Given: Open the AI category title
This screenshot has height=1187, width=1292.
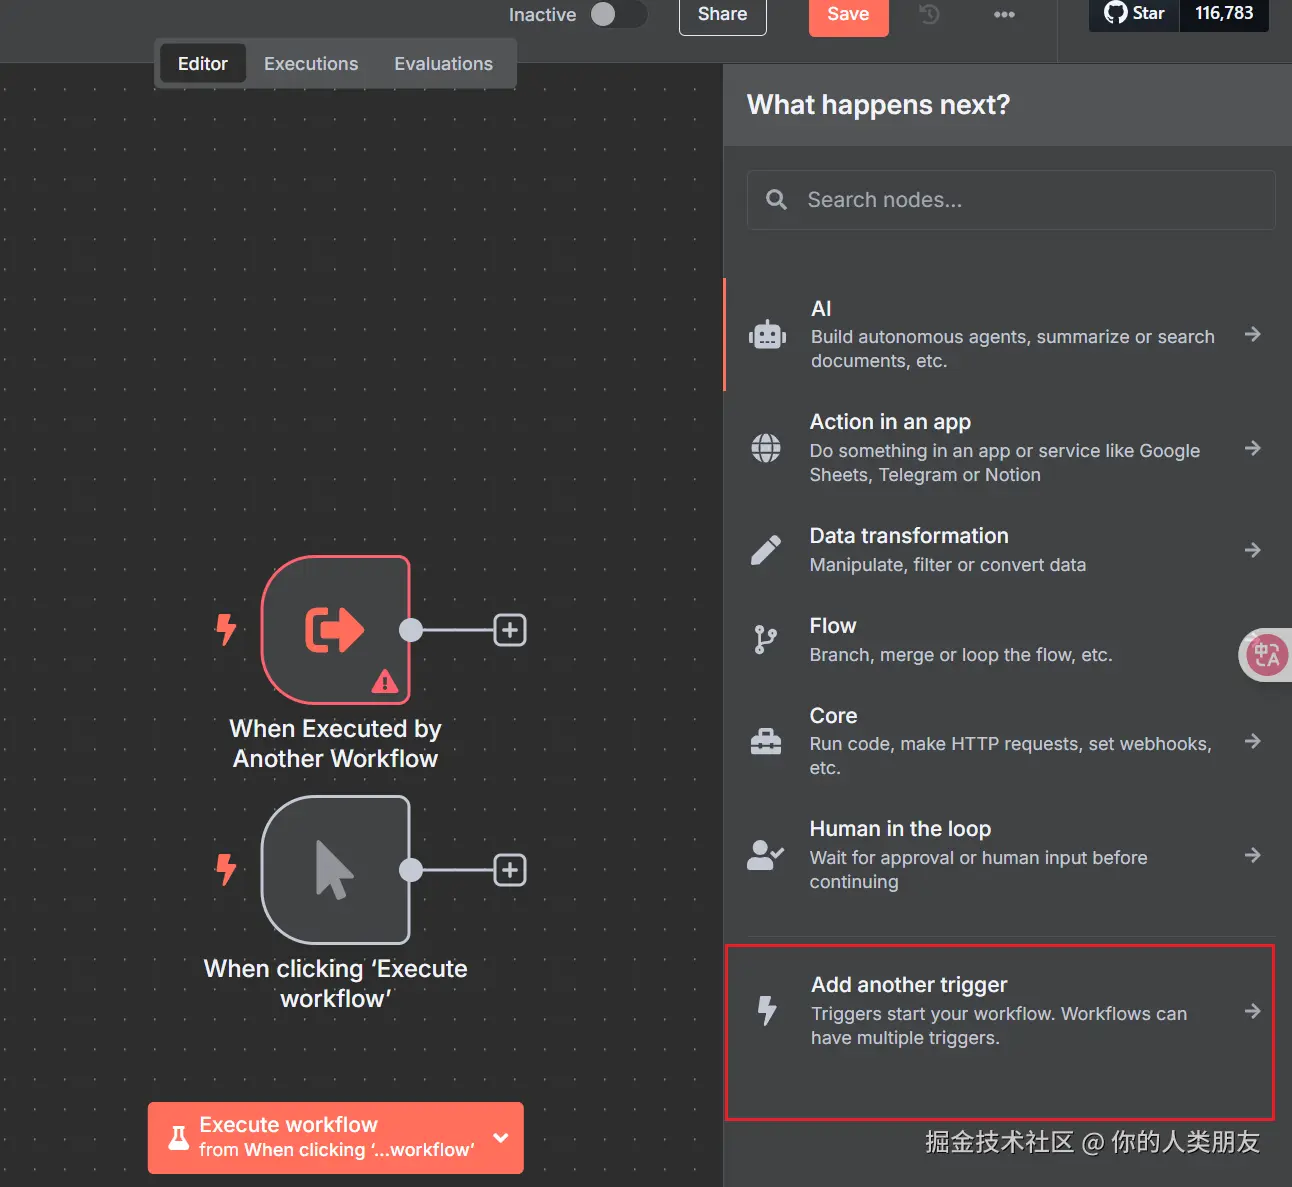Looking at the screenshot, I should (821, 309).
